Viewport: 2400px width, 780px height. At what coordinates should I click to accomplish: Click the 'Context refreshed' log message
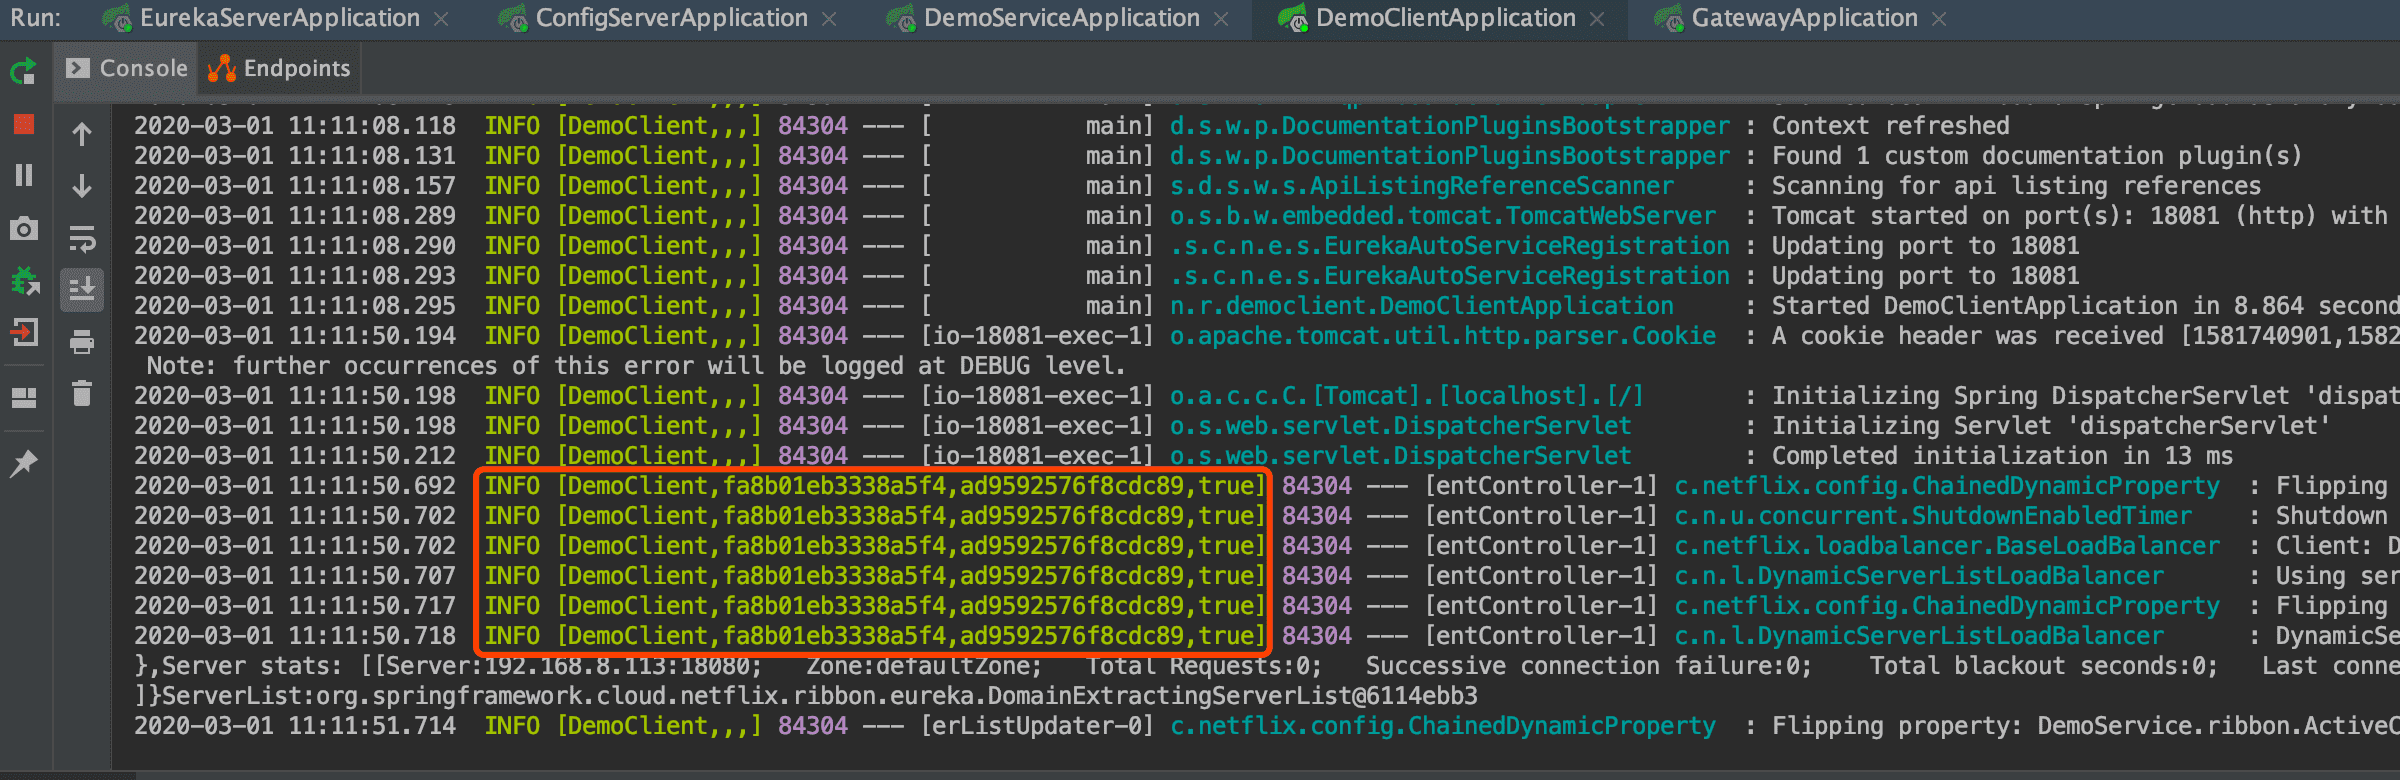[1891, 126]
